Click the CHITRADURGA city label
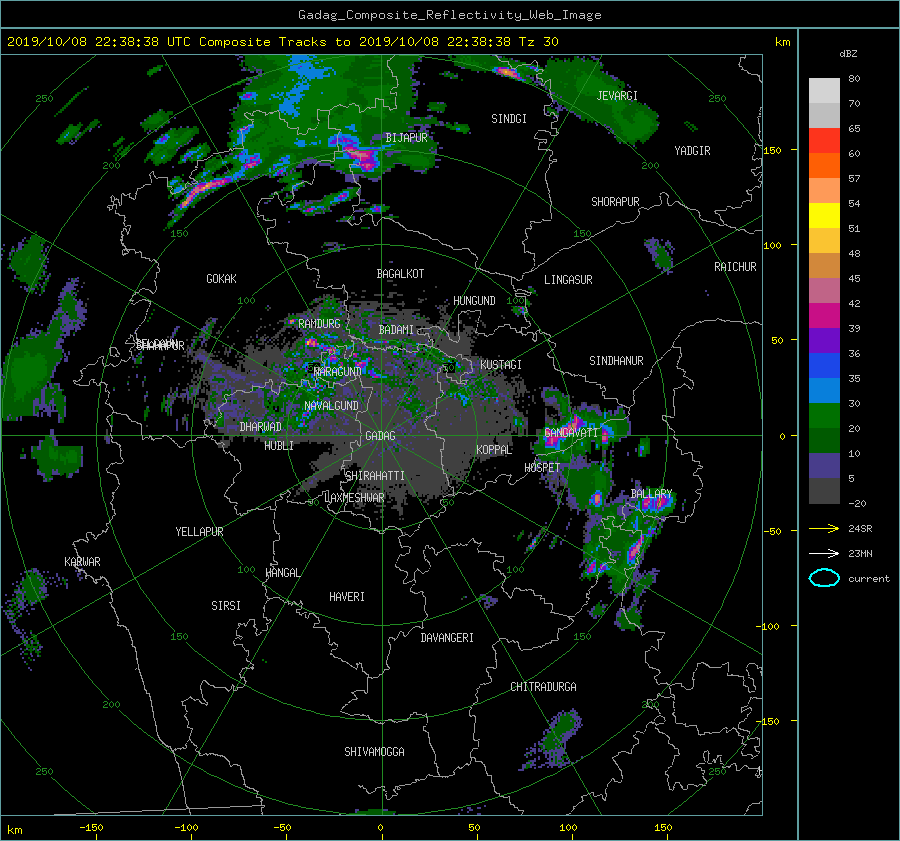The image size is (900, 841). pos(543,687)
